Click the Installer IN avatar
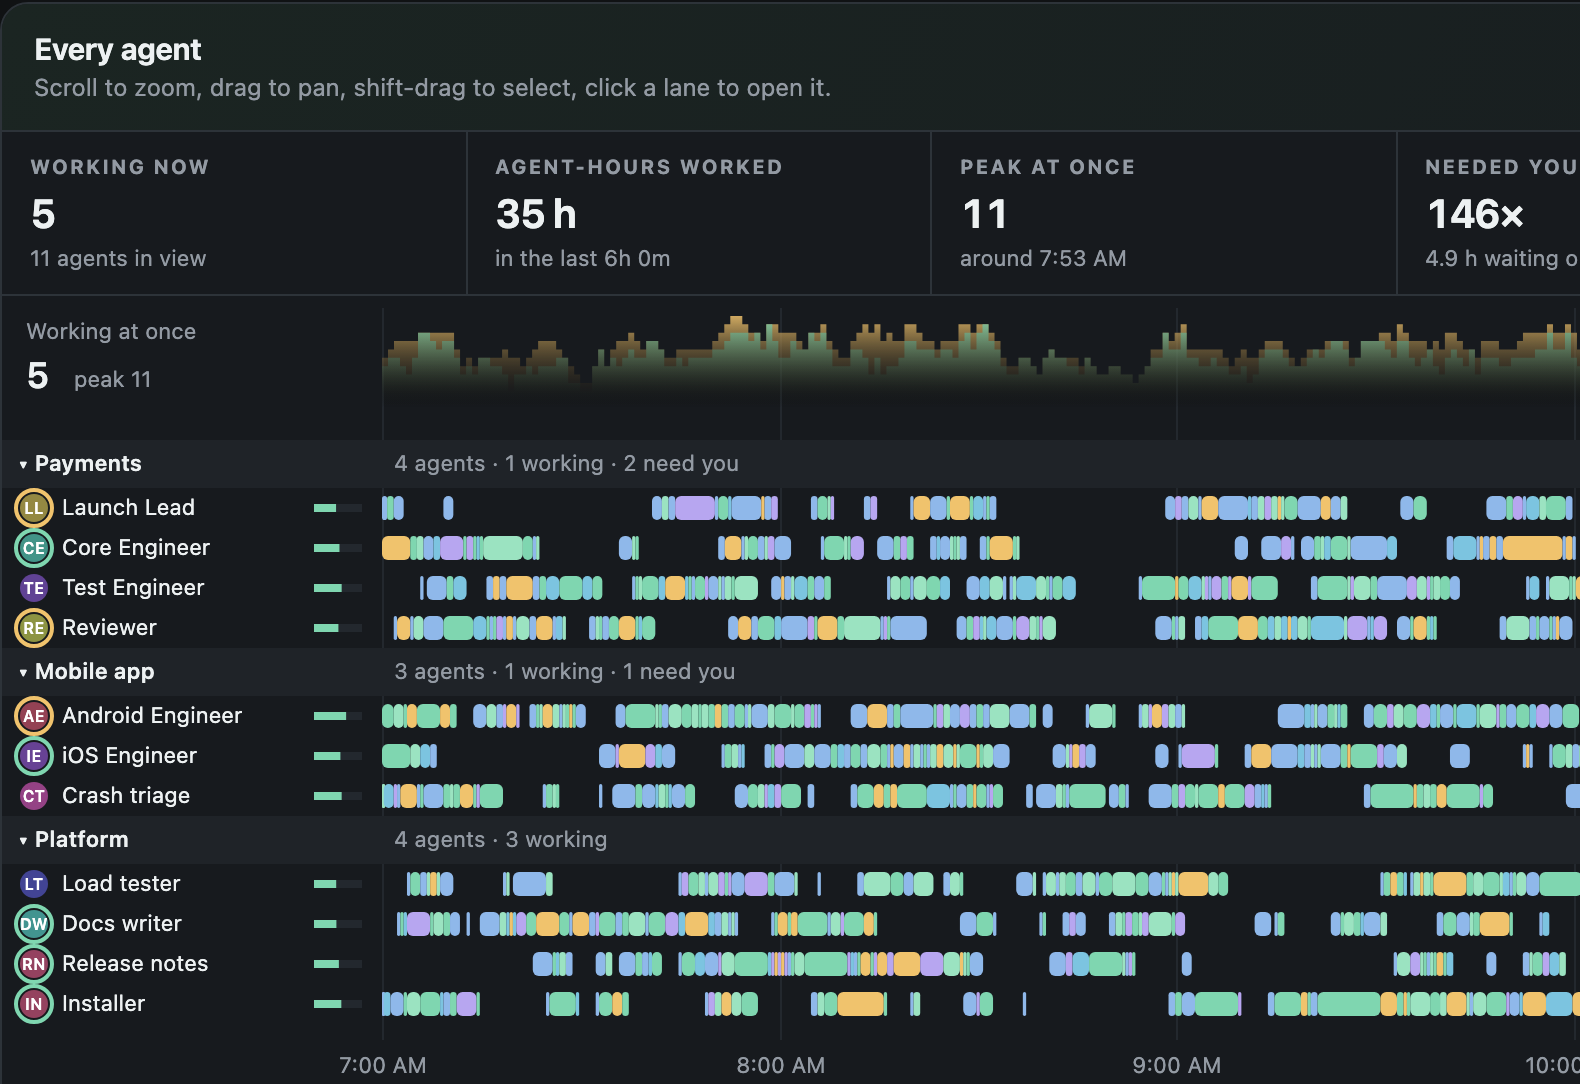The image size is (1580, 1084). pyautogui.click(x=34, y=1004)
